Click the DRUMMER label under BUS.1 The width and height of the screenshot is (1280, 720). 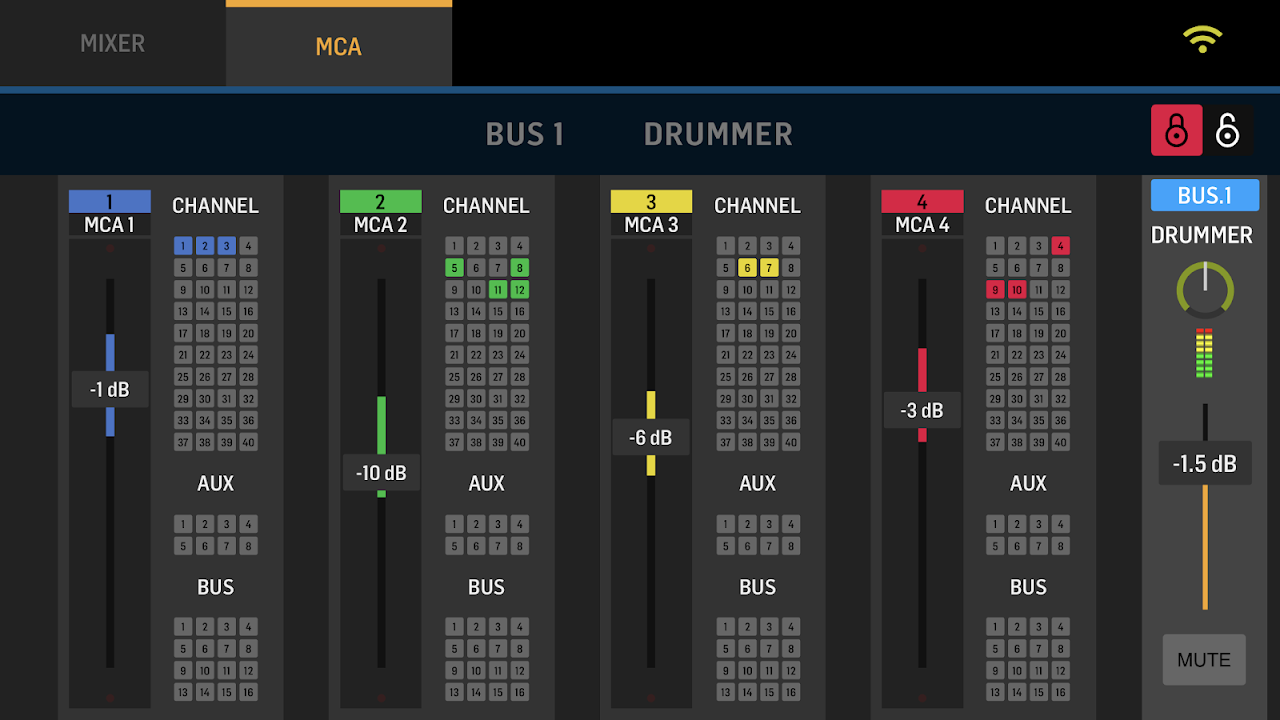1202,235
